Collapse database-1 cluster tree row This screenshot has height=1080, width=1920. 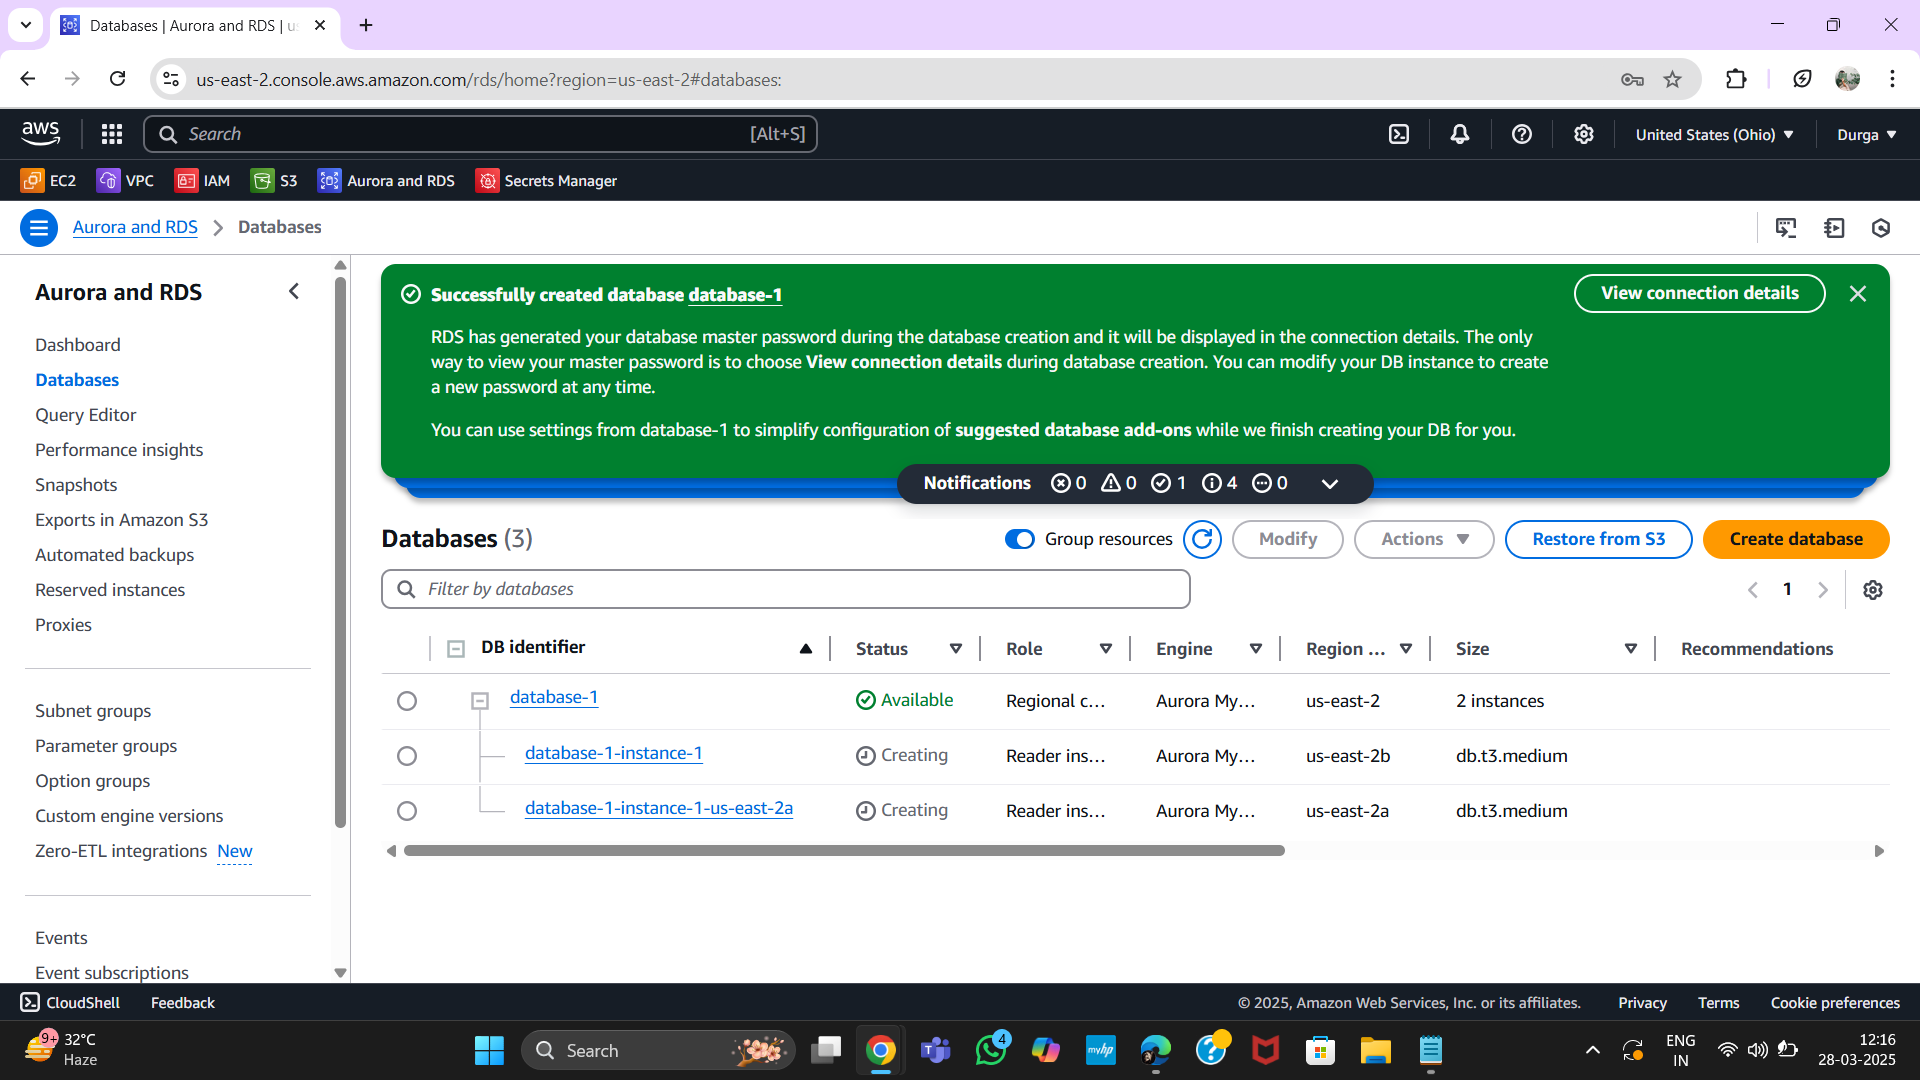coord(480,701)
